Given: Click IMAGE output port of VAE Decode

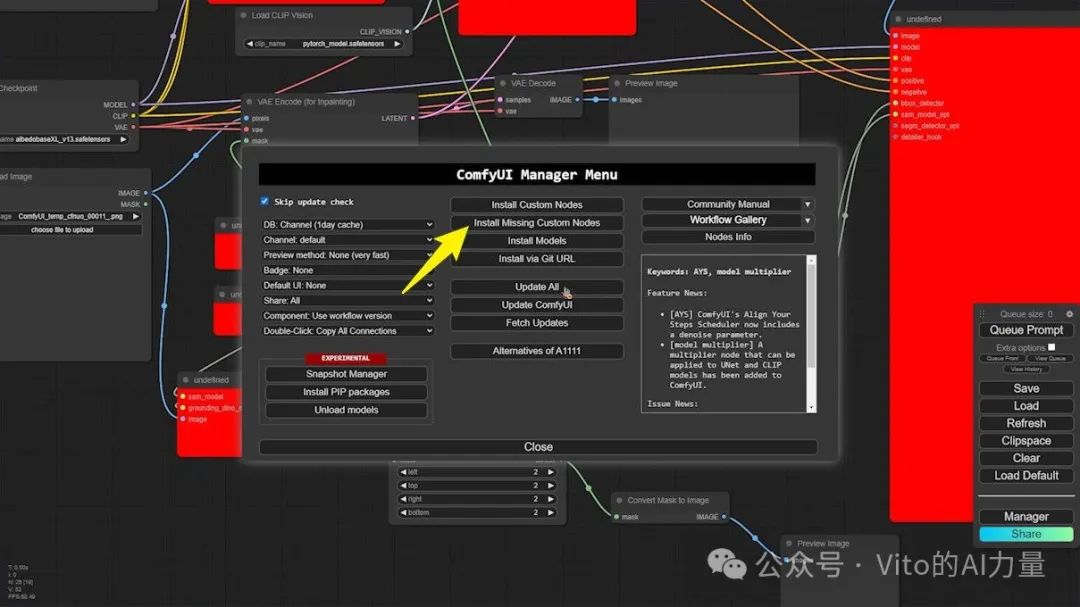Looking at the screenshot, I should click(577, 100).
